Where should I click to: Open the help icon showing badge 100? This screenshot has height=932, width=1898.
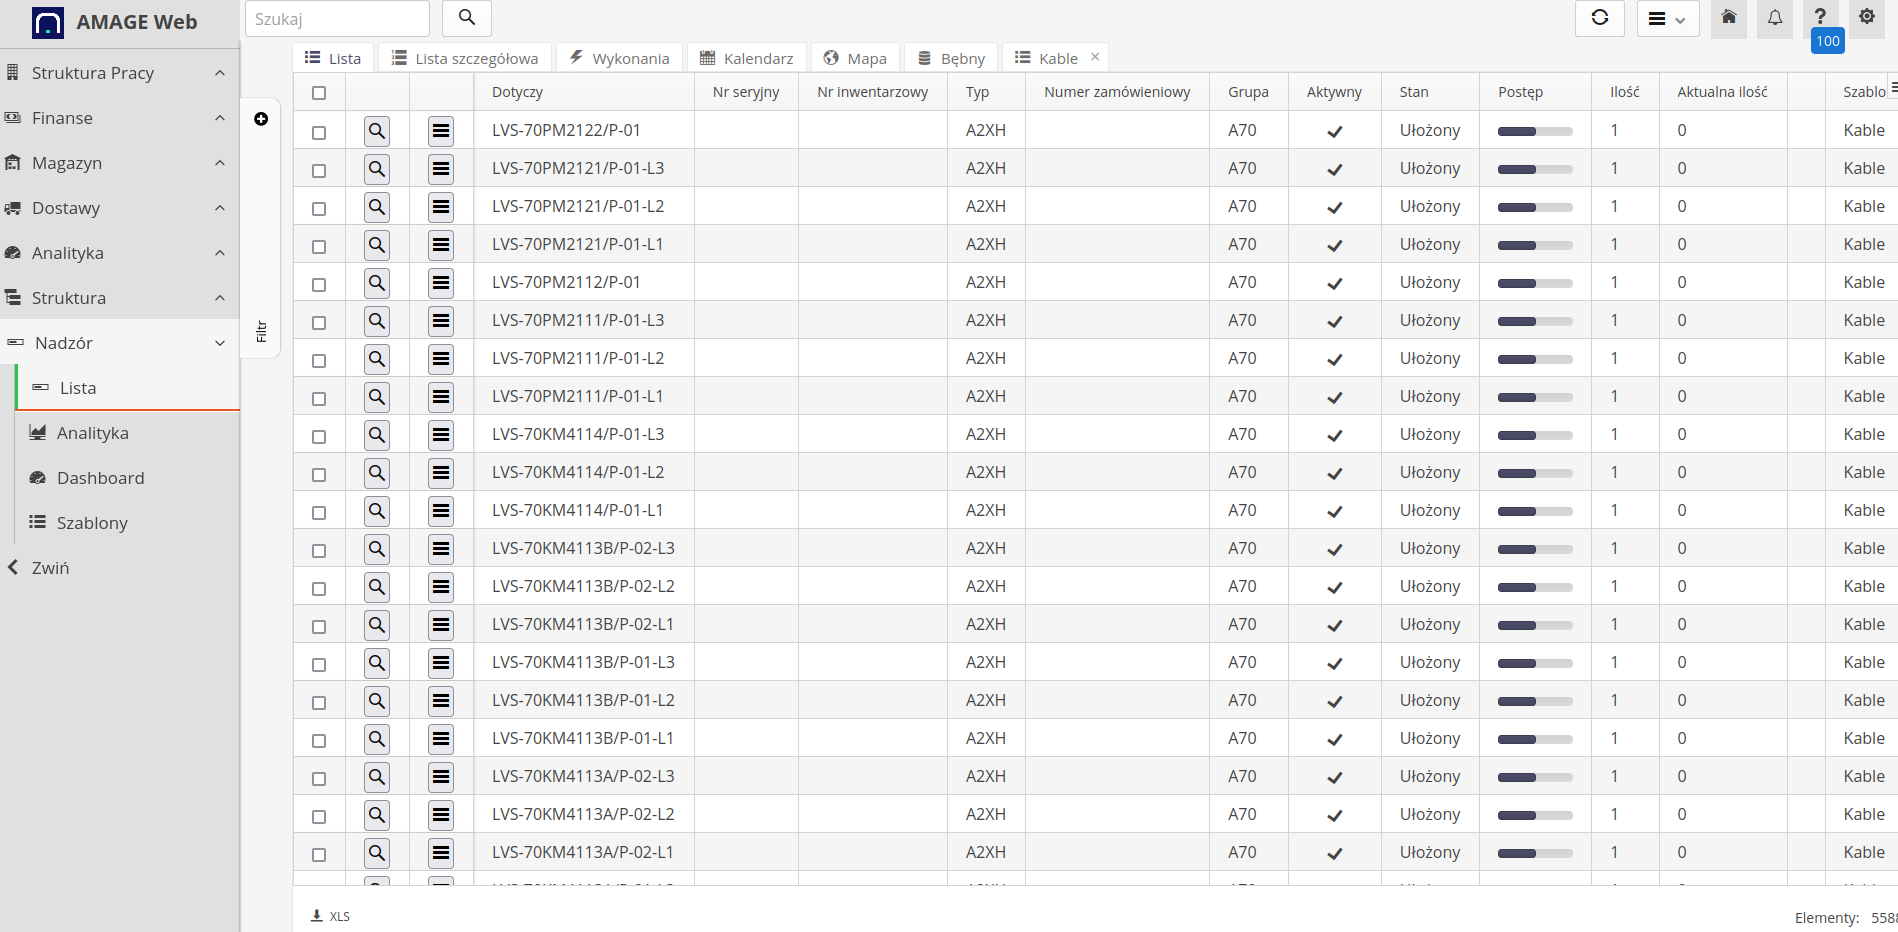[1821, 16]
